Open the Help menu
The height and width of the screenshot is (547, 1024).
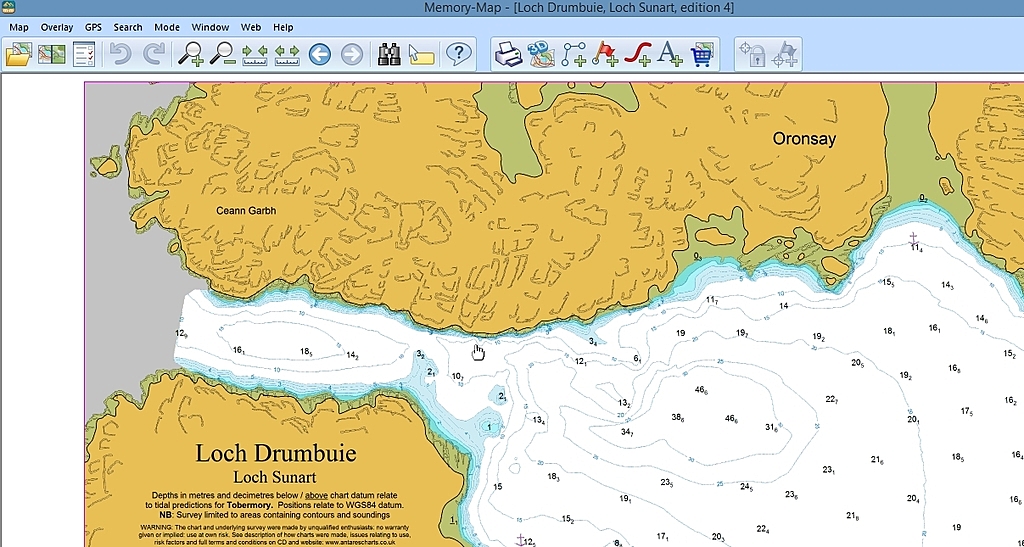click(283, 27)
